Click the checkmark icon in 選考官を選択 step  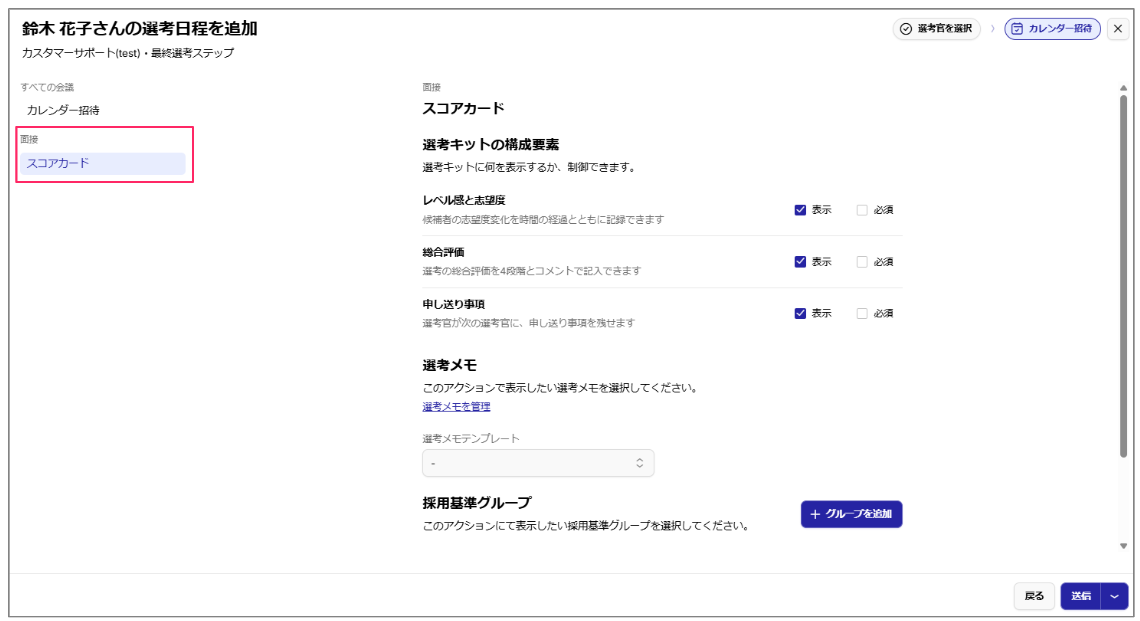point(905,28)
